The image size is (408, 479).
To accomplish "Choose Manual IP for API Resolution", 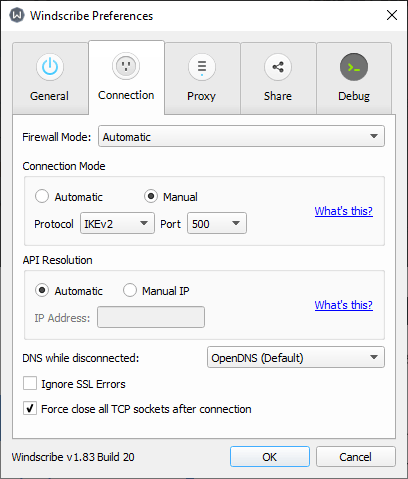I will 130,290.
